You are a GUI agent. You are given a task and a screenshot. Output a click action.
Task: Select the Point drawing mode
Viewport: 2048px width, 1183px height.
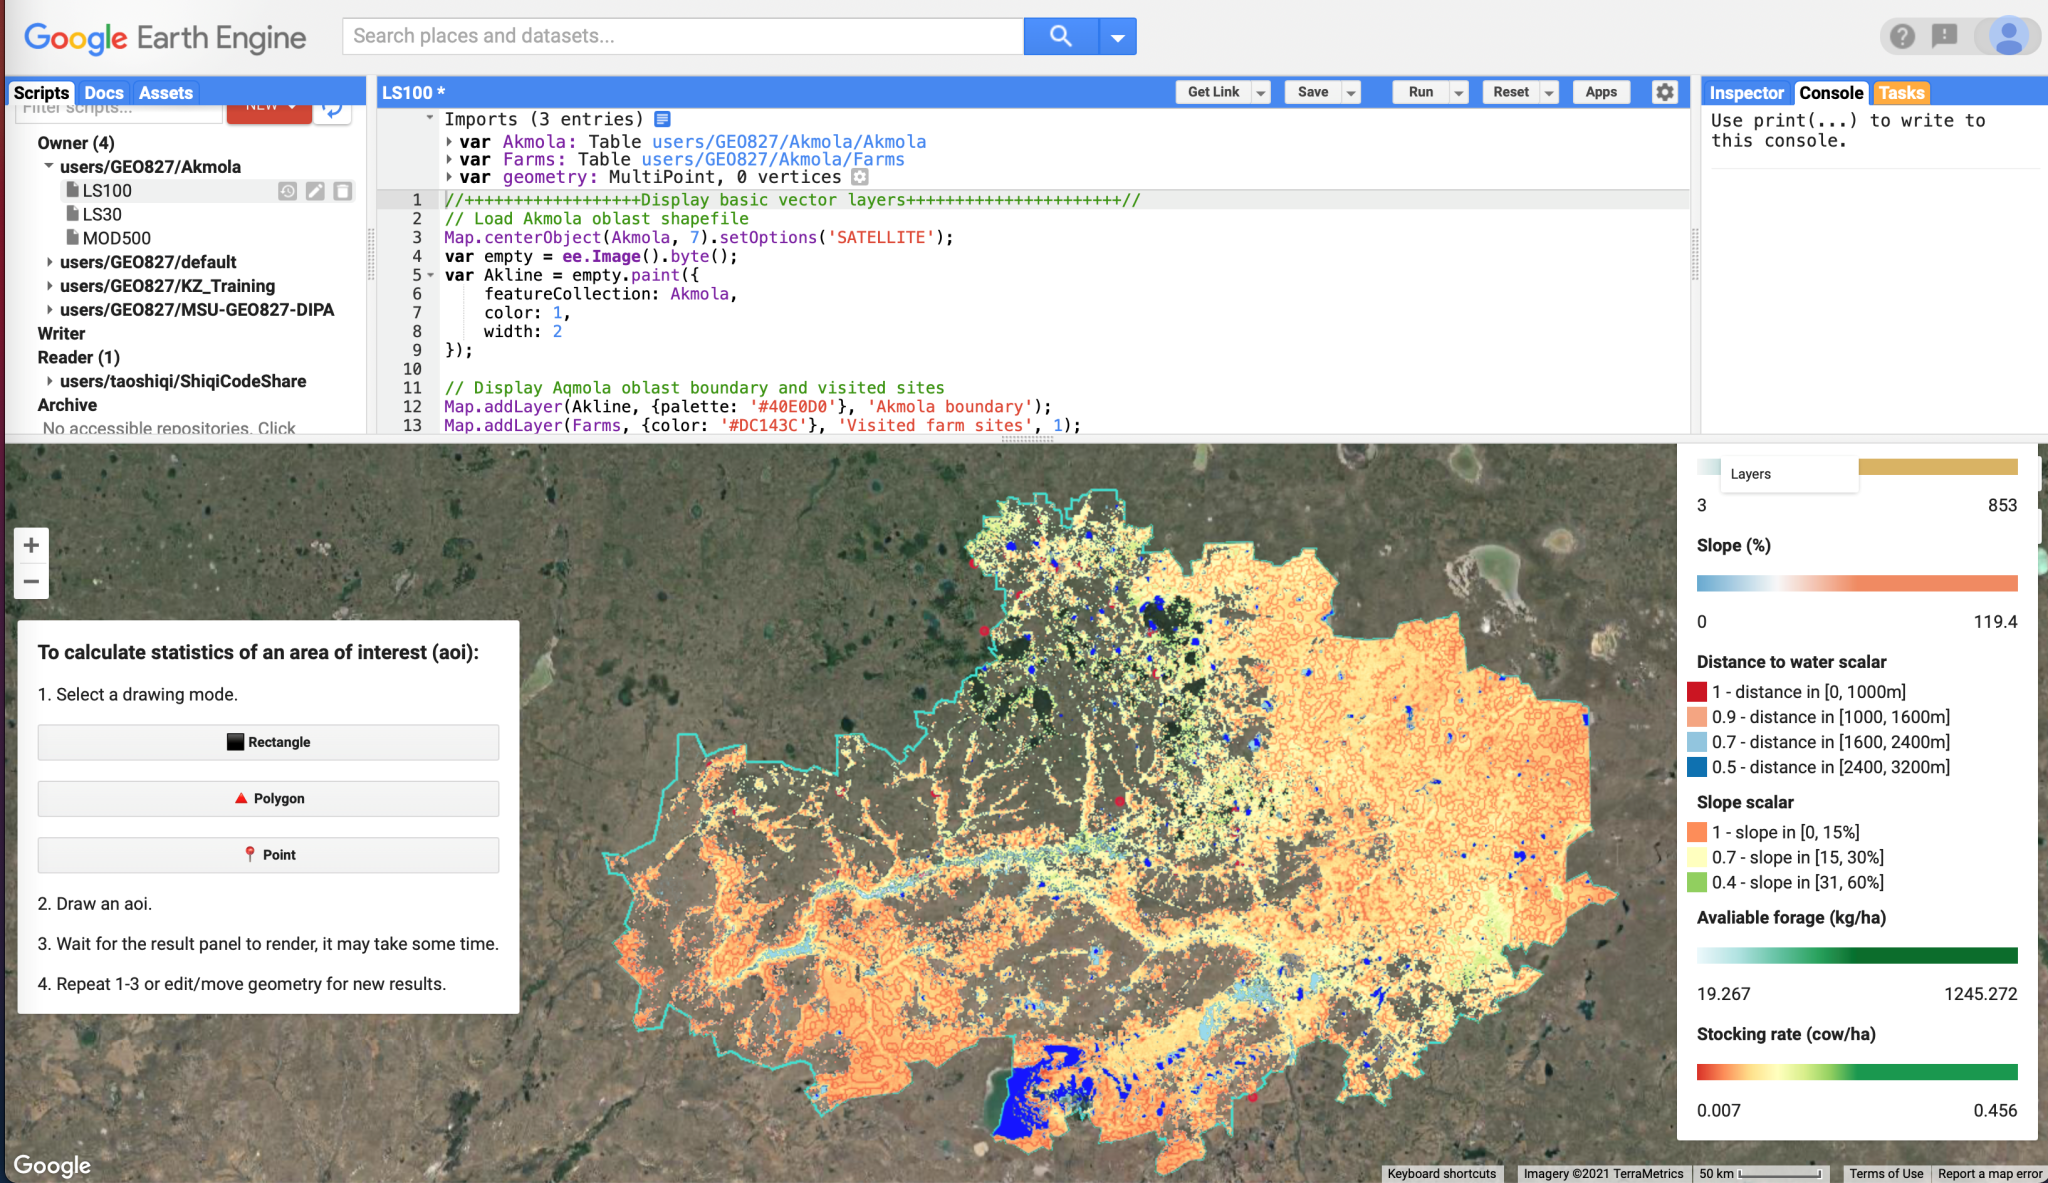268,855
